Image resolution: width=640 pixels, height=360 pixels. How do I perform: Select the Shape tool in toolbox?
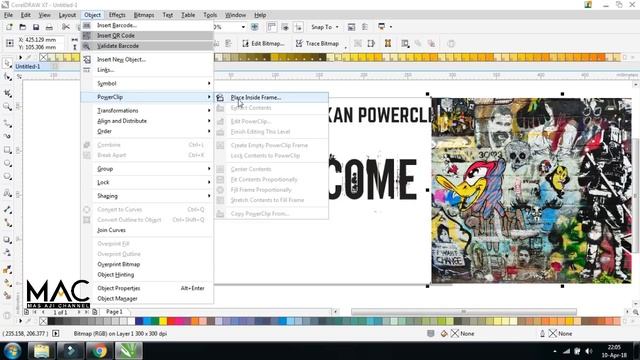(x=7, y=77)
